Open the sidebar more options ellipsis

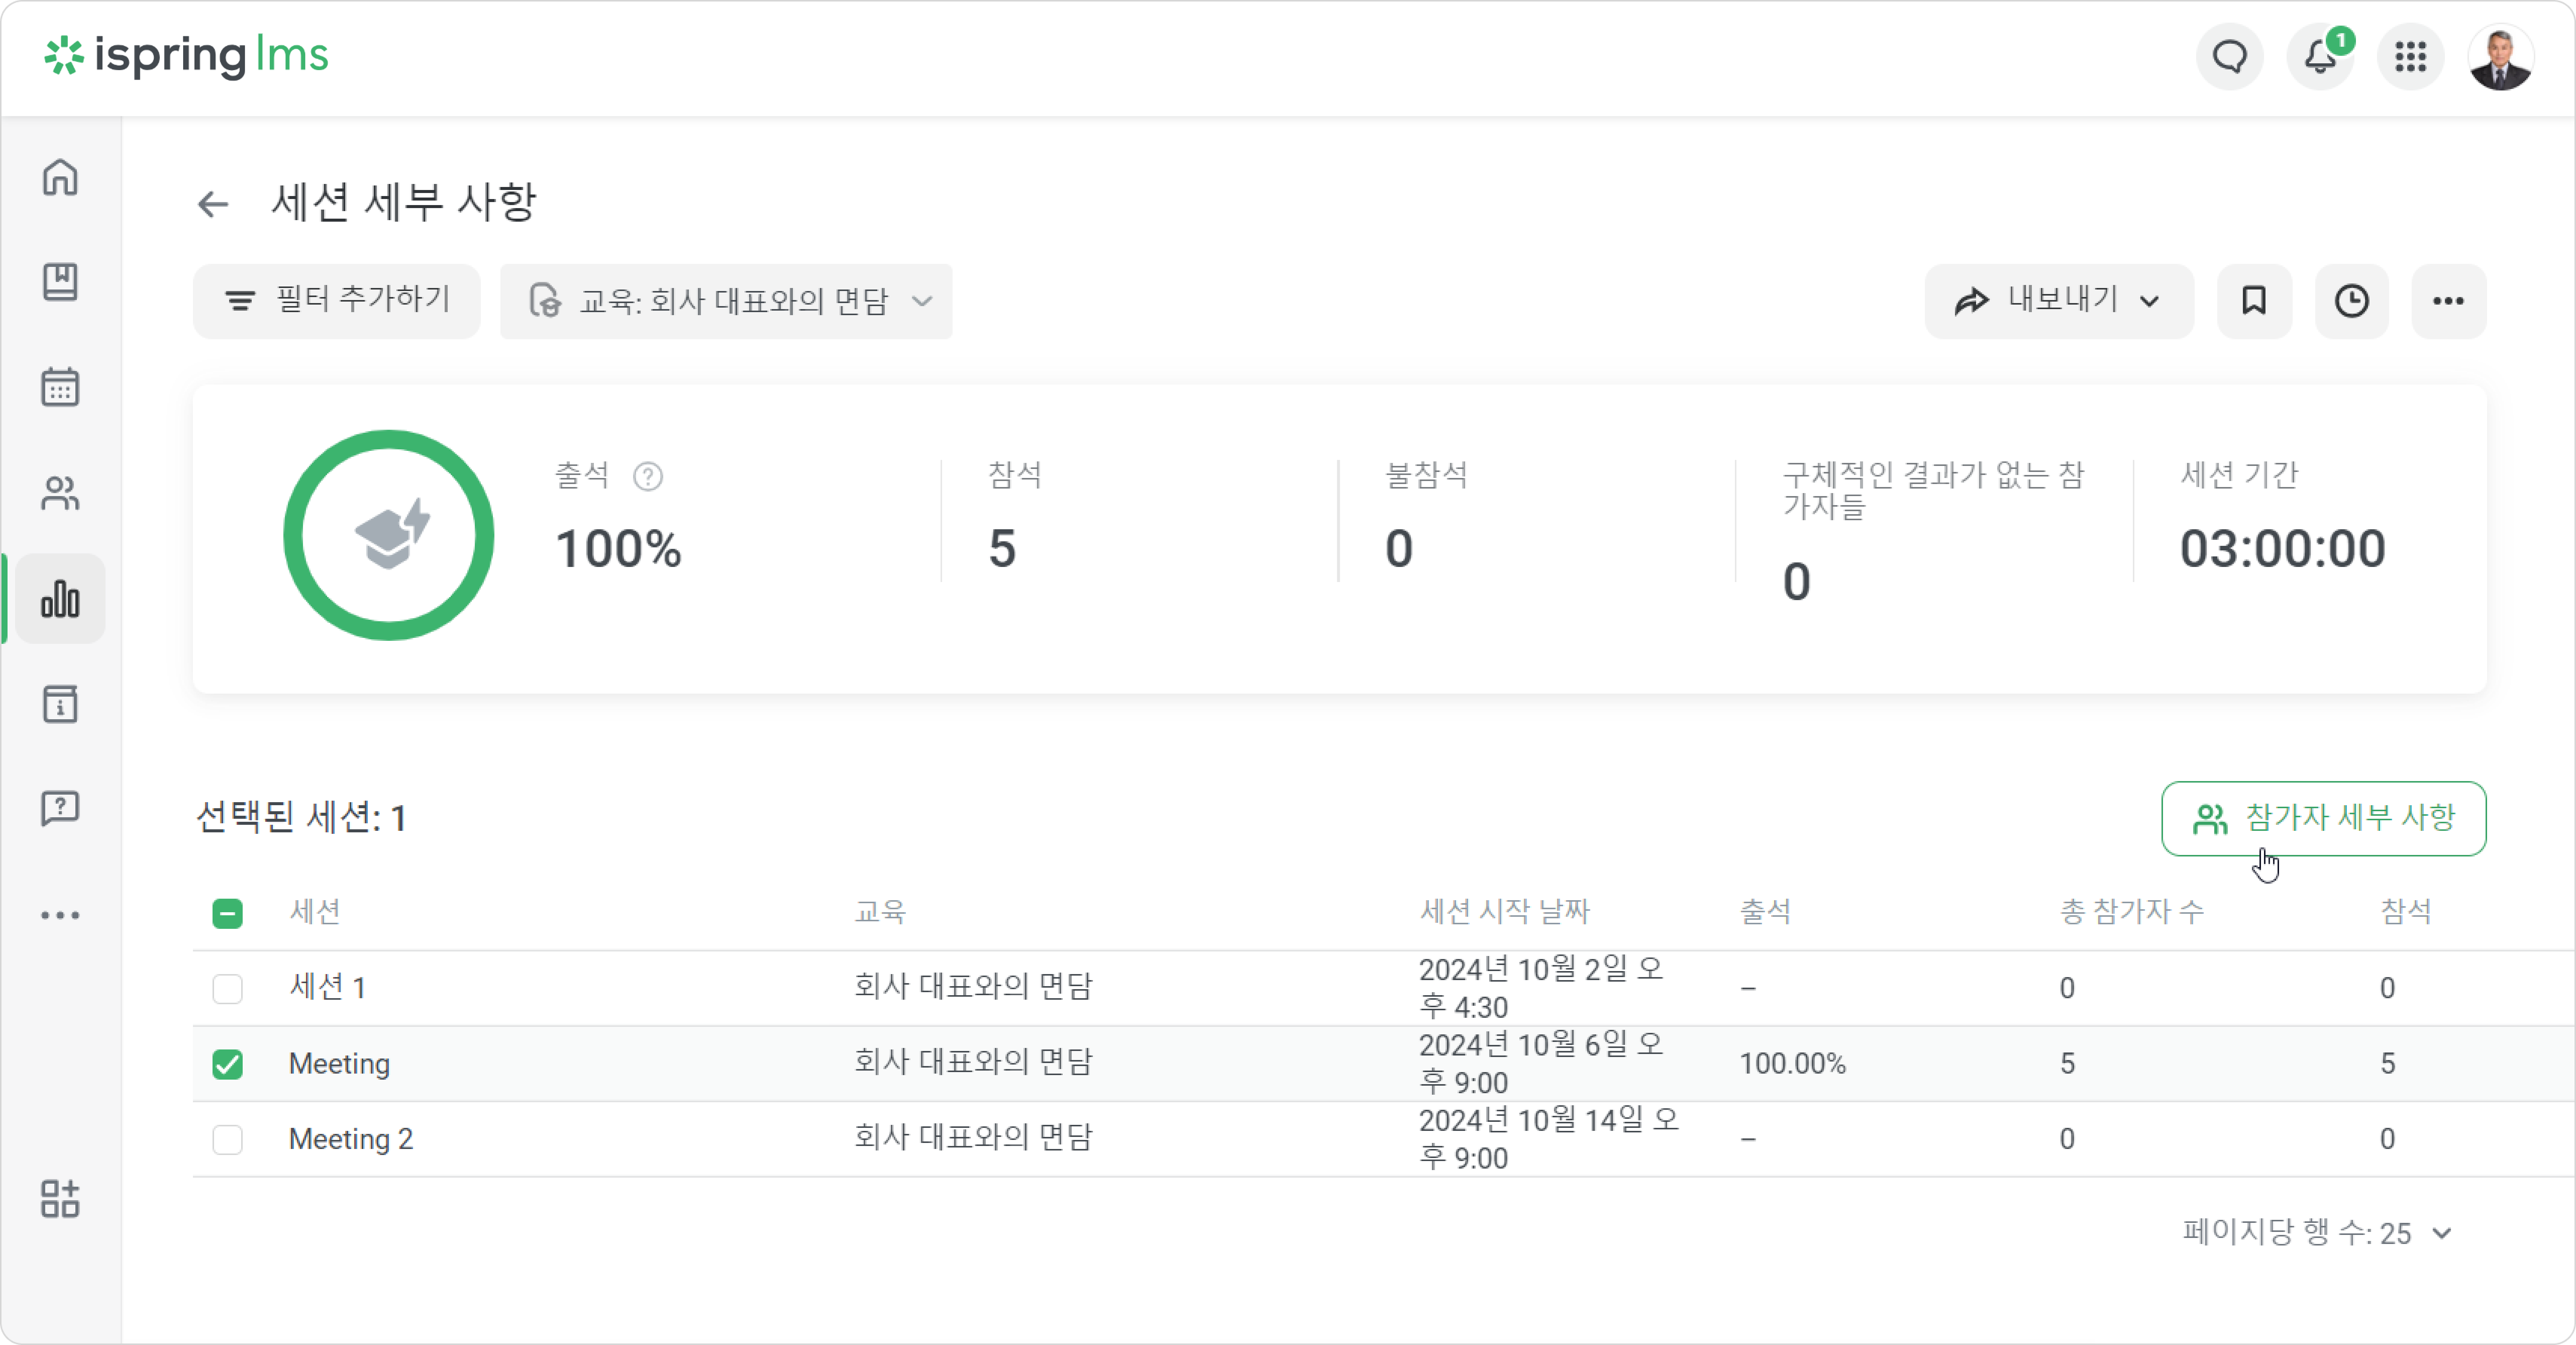(x=60, y=915)
